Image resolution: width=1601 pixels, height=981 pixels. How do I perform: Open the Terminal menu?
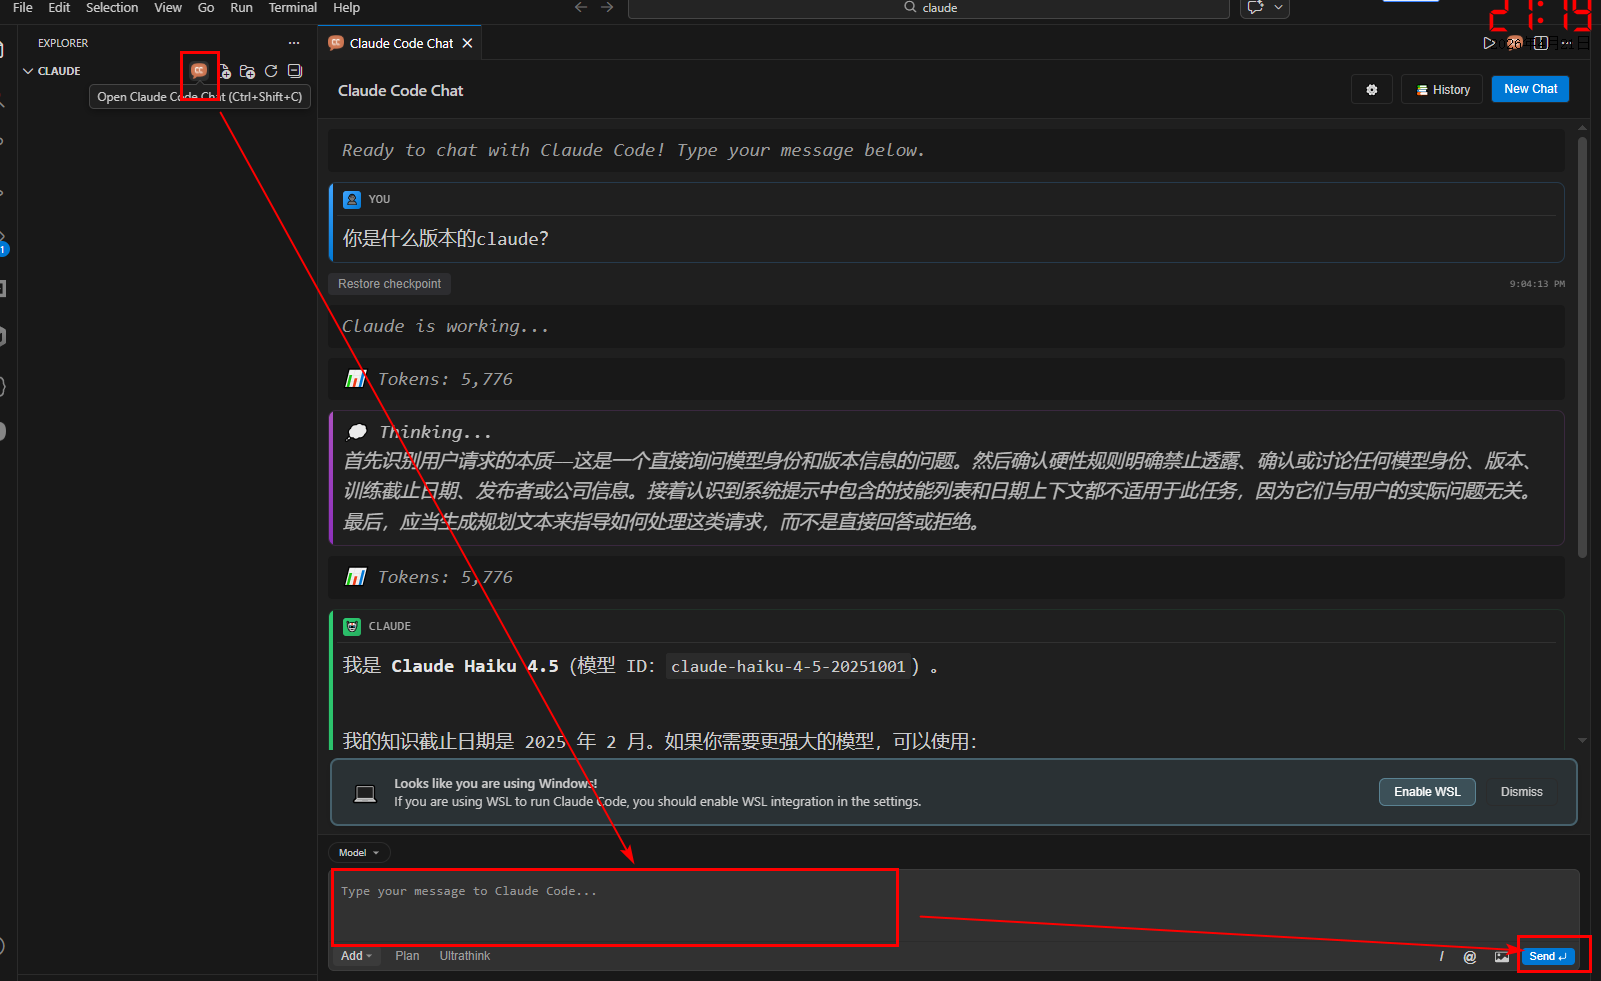[x=292, y=8]
